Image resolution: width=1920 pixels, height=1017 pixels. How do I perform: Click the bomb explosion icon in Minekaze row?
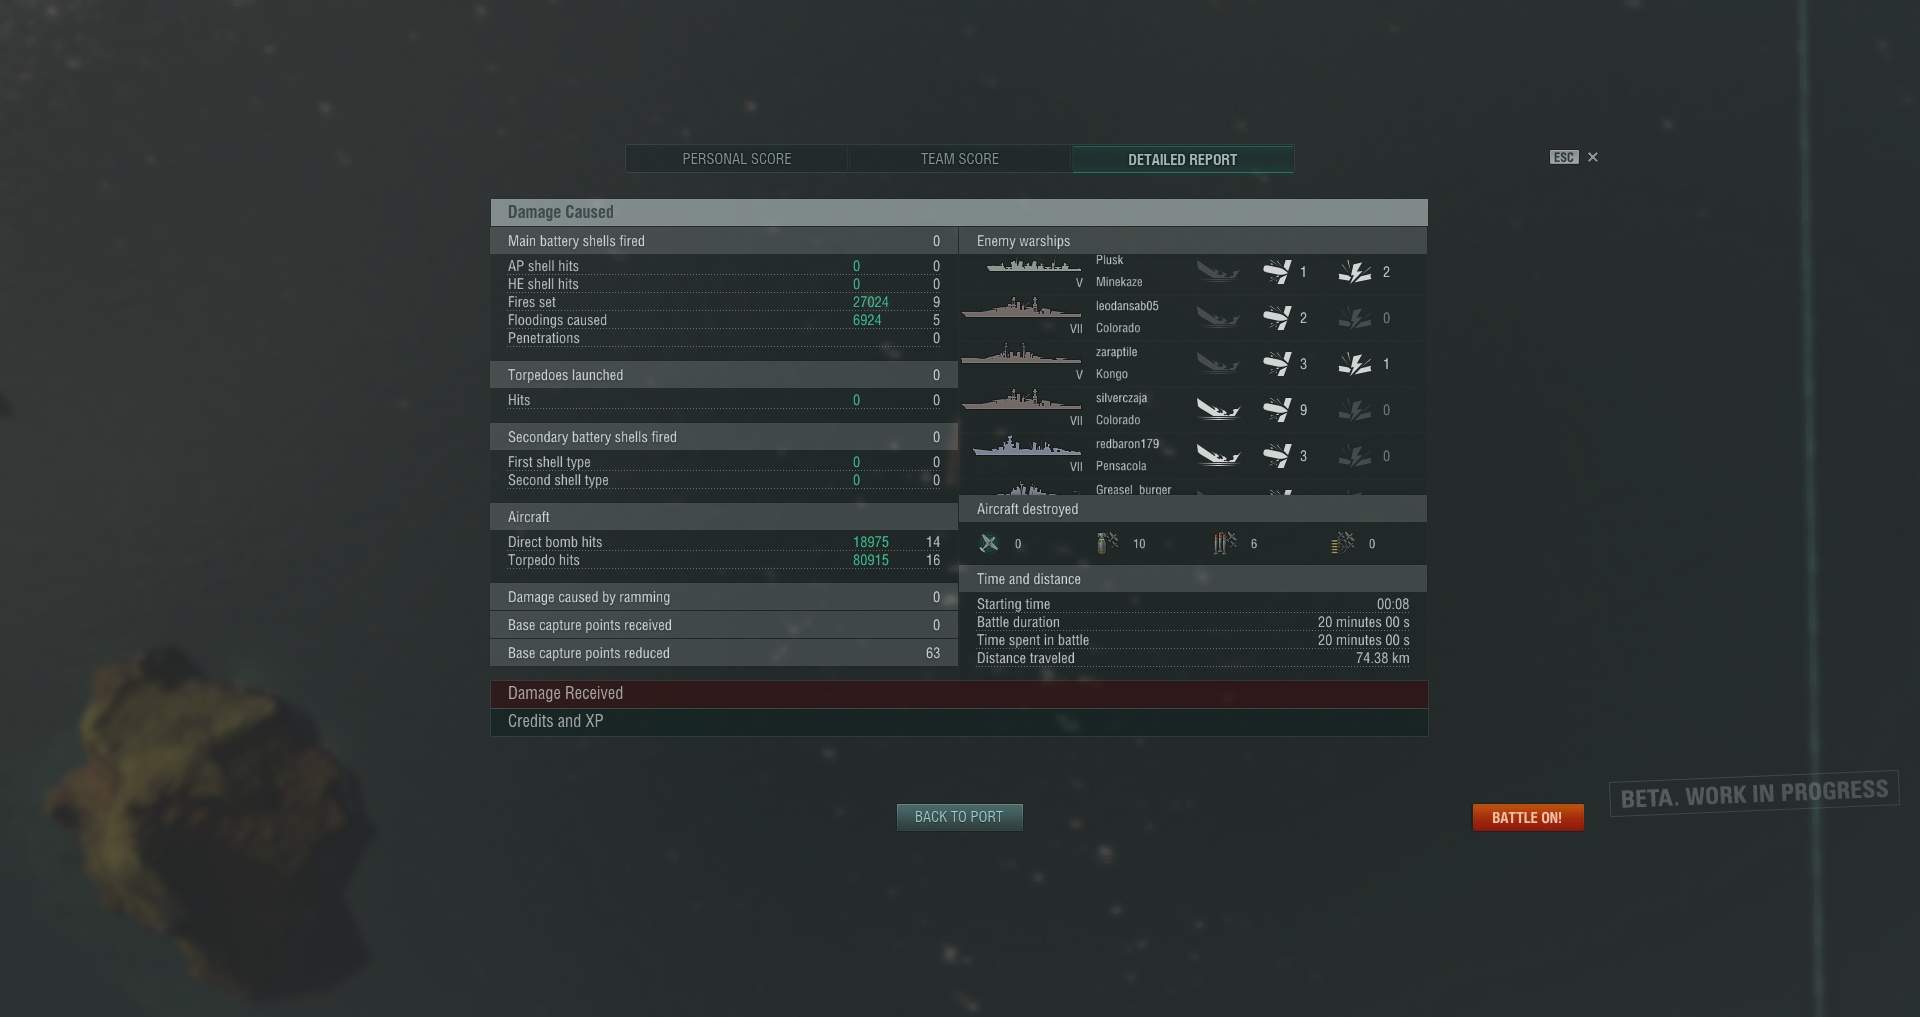[x=1355, y=272]
